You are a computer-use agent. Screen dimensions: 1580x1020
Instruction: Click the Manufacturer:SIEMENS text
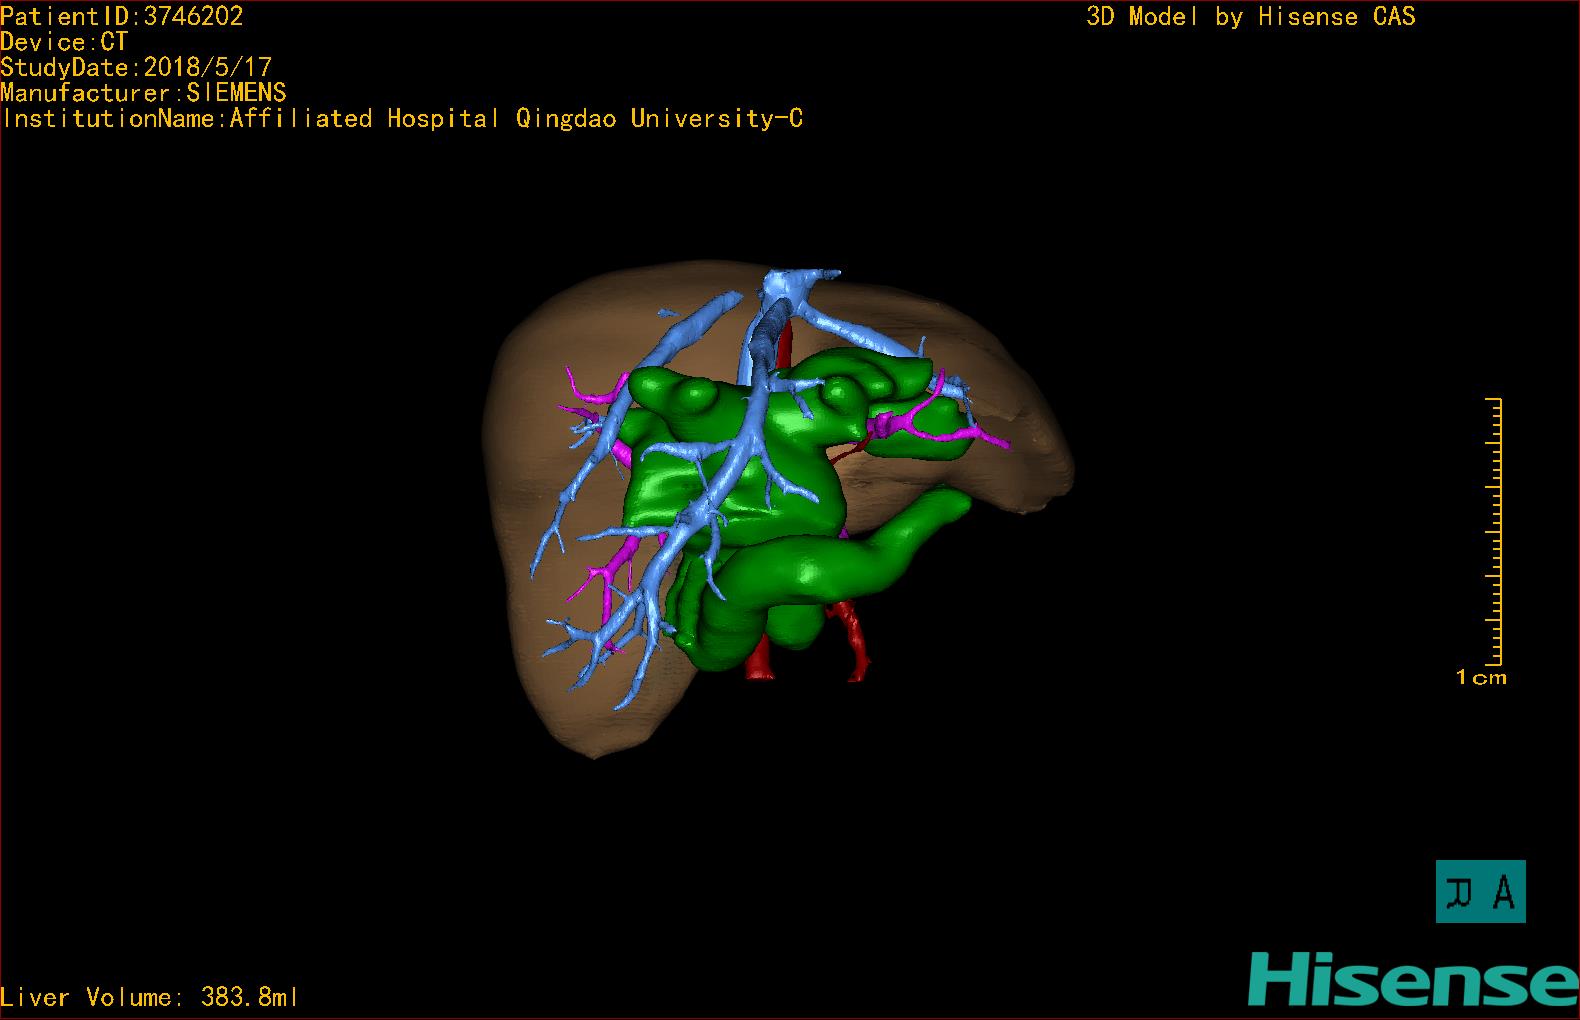coord(143,93)
